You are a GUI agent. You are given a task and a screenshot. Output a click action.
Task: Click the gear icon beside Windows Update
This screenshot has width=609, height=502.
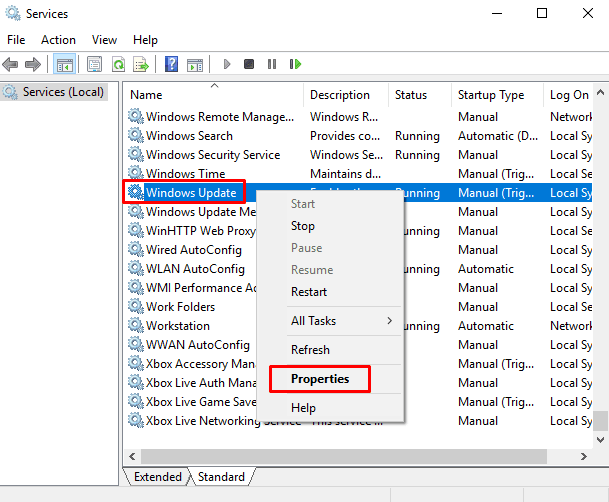[136, 192]
